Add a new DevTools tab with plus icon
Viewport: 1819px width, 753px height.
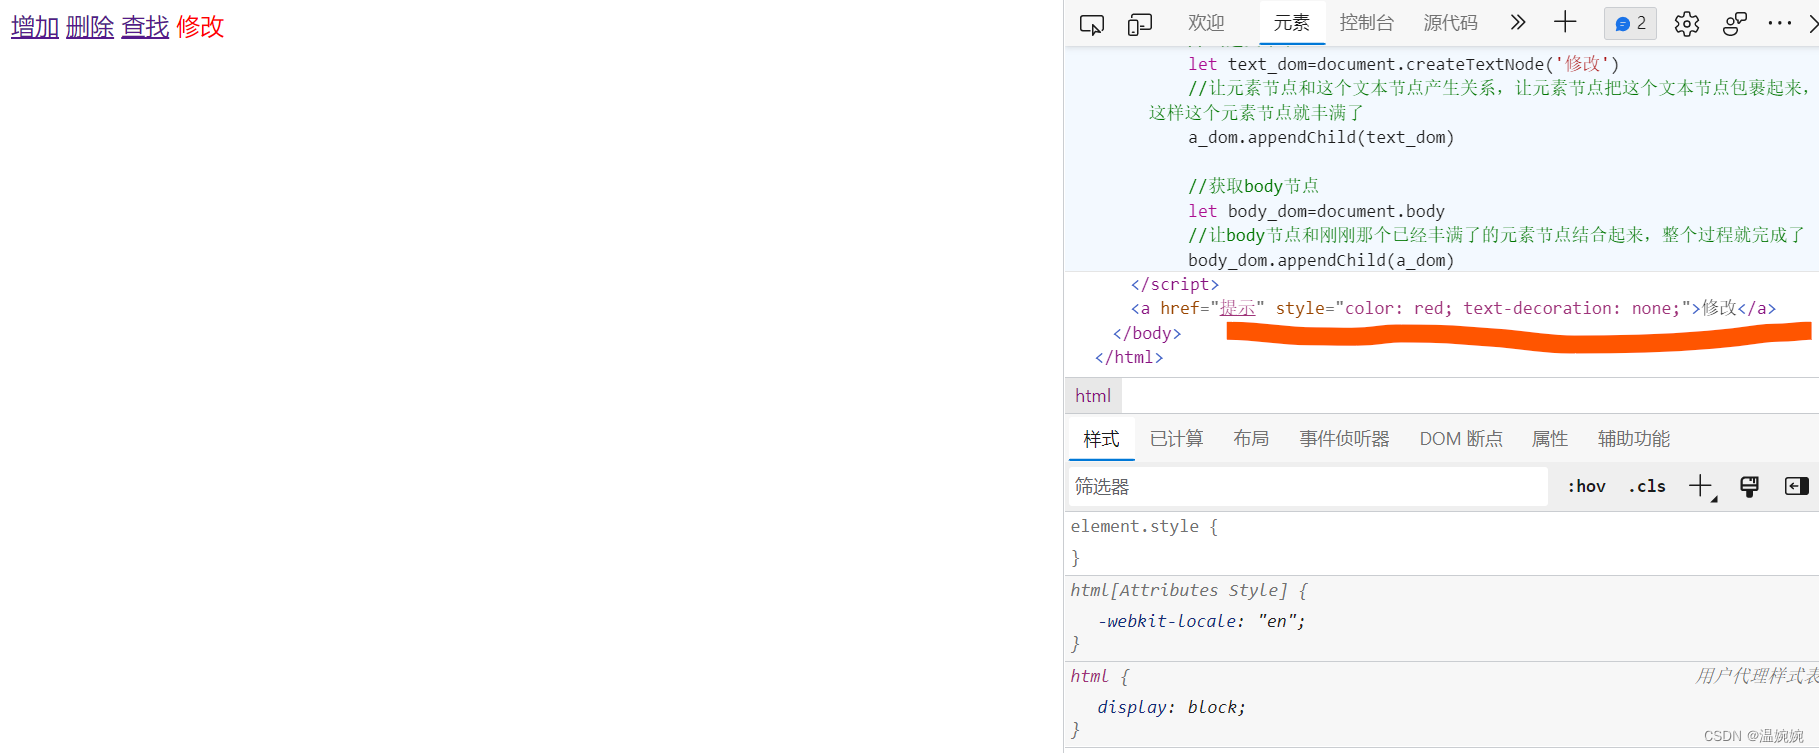point(1565,22)
